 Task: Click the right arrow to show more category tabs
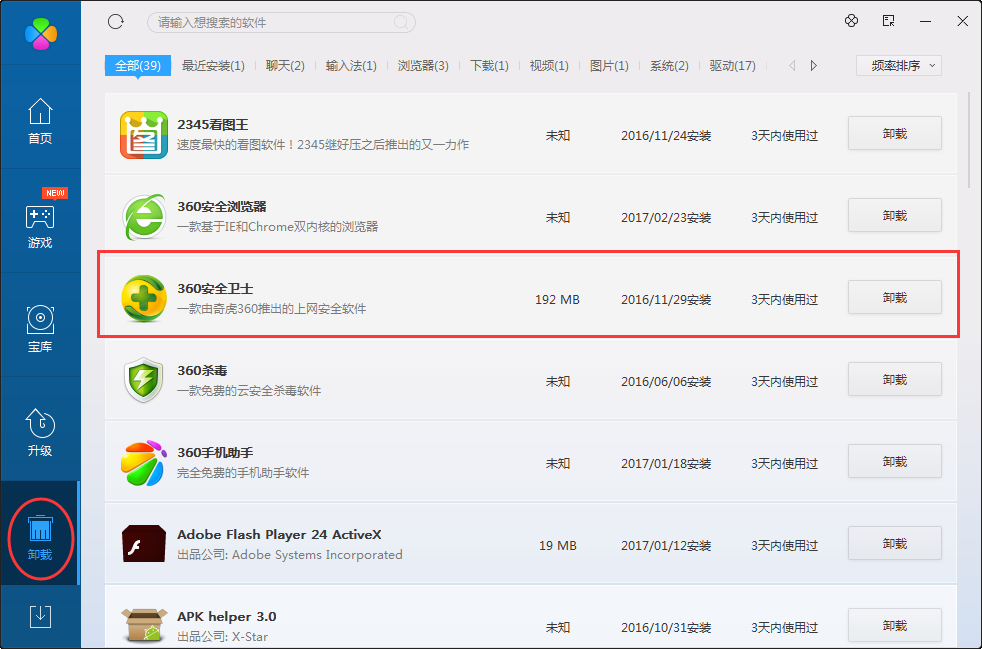click(x=813, y=64)
